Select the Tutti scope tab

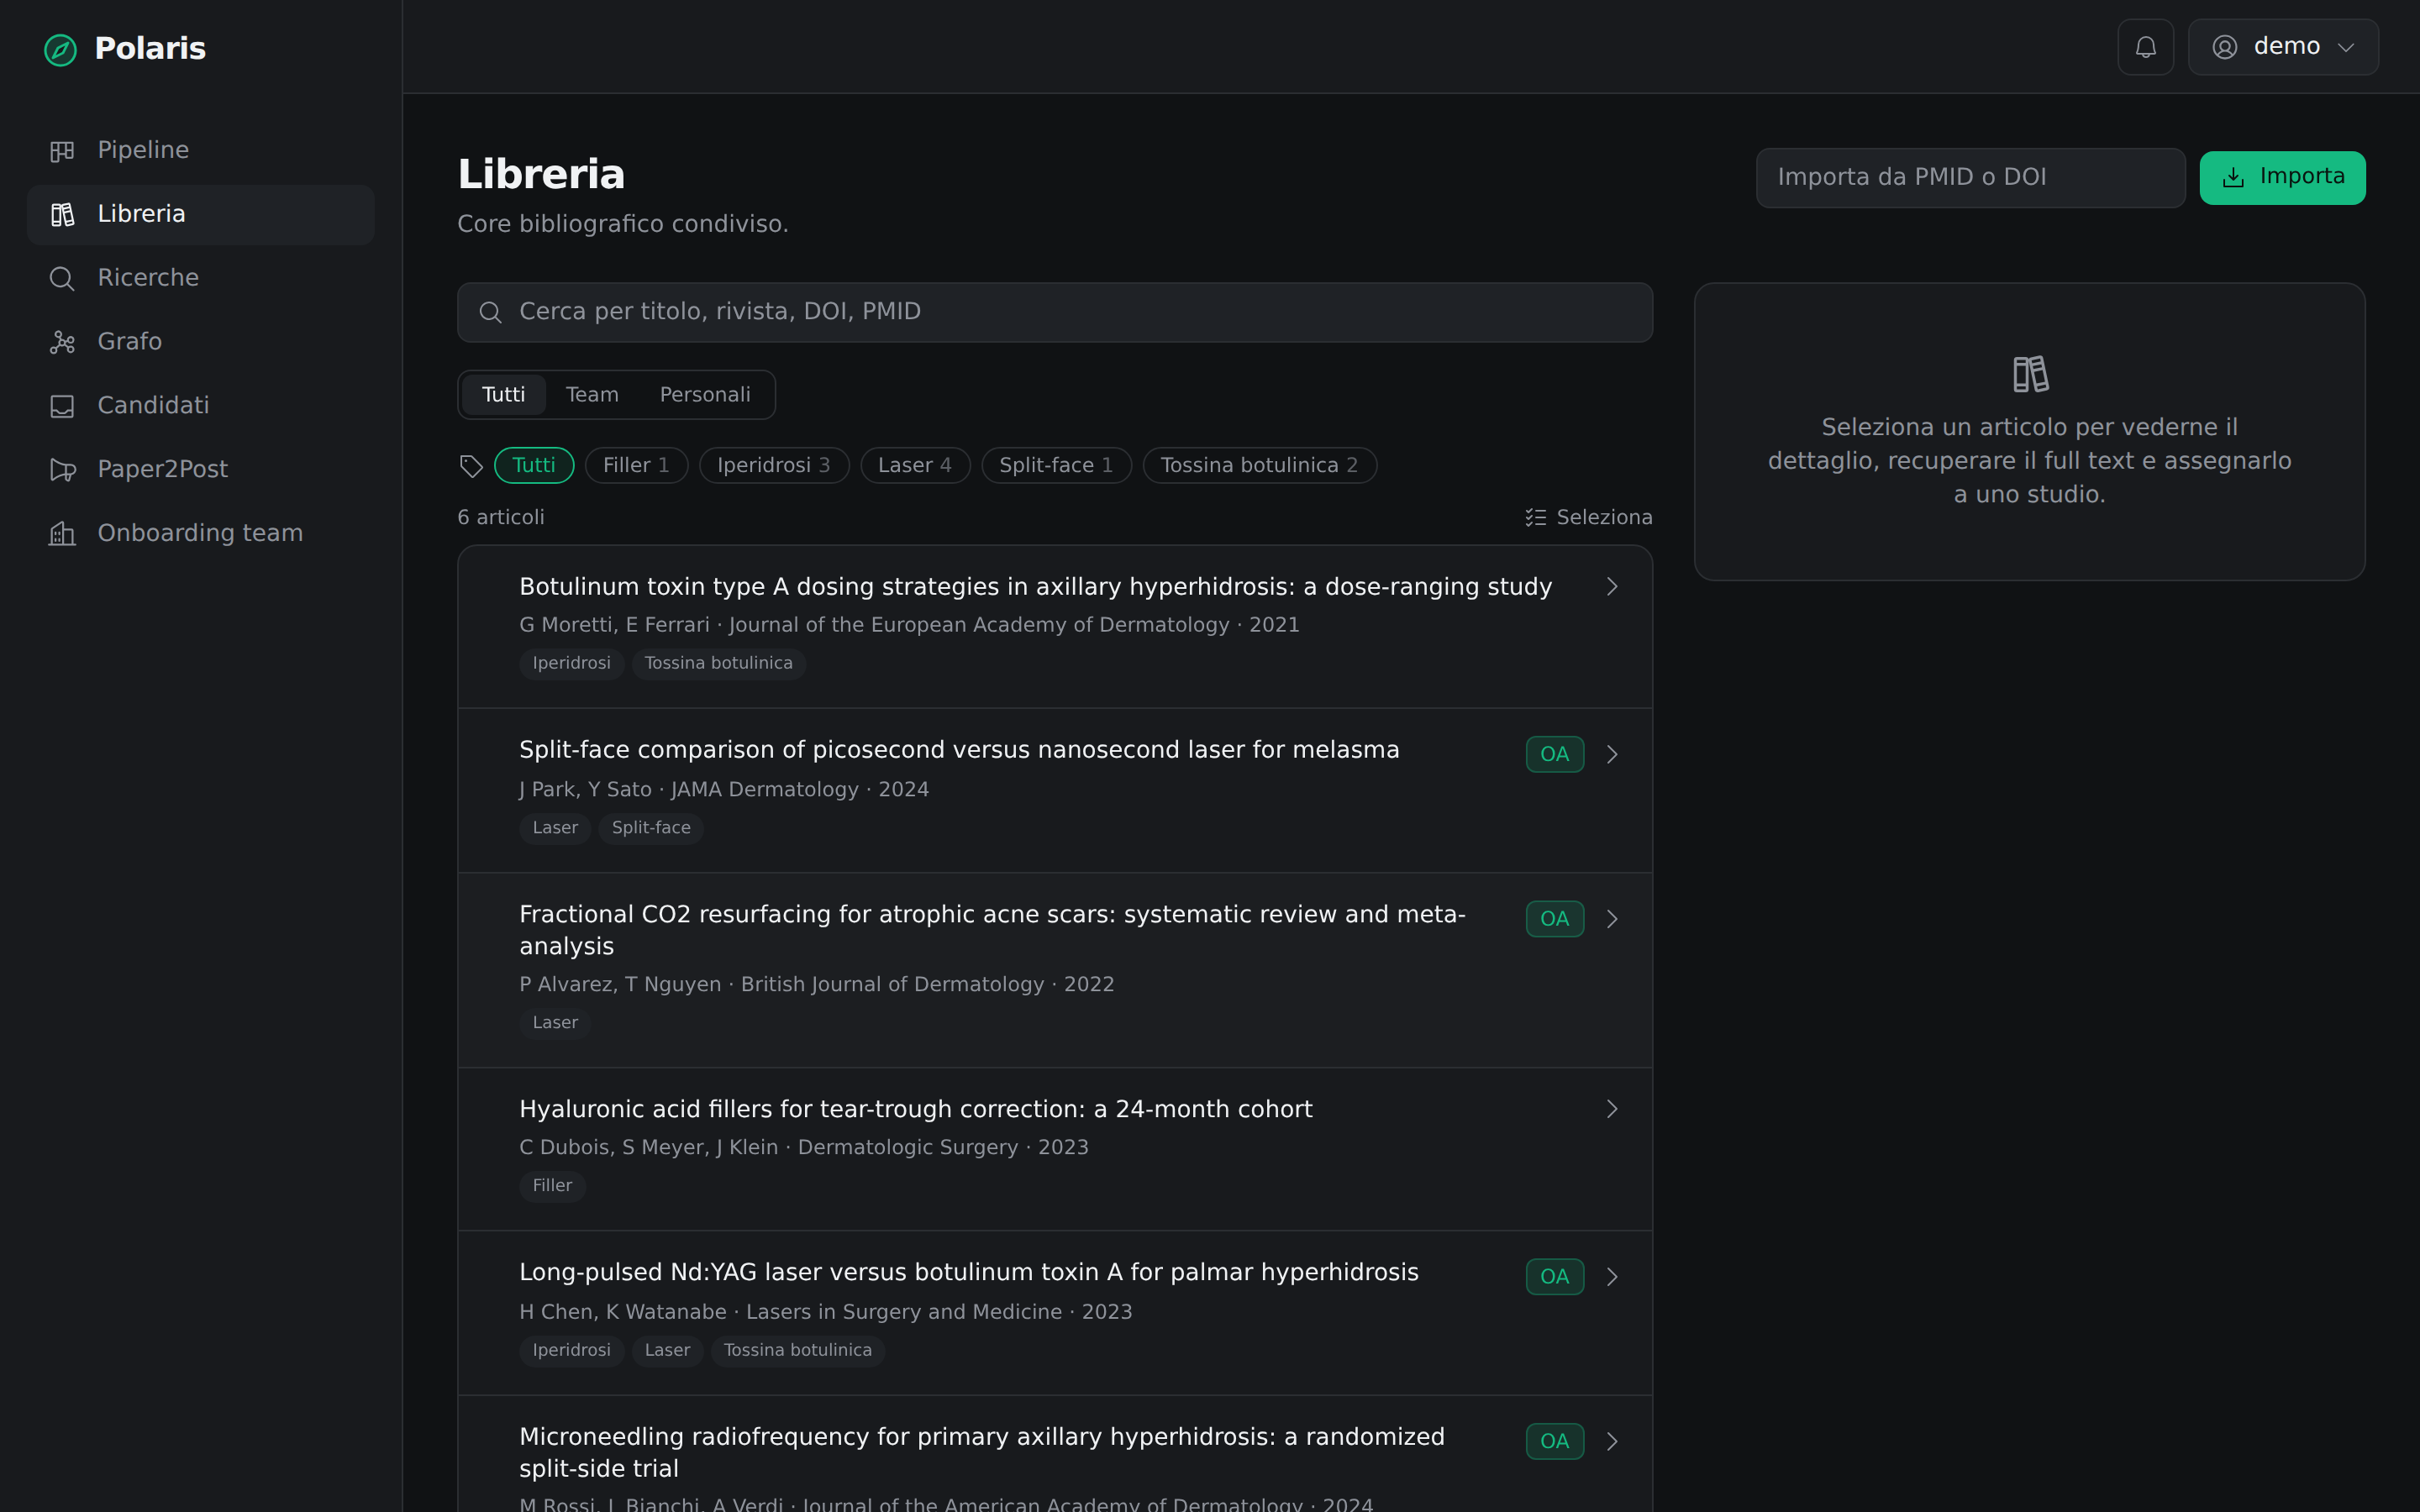click(x=503, y=395)
